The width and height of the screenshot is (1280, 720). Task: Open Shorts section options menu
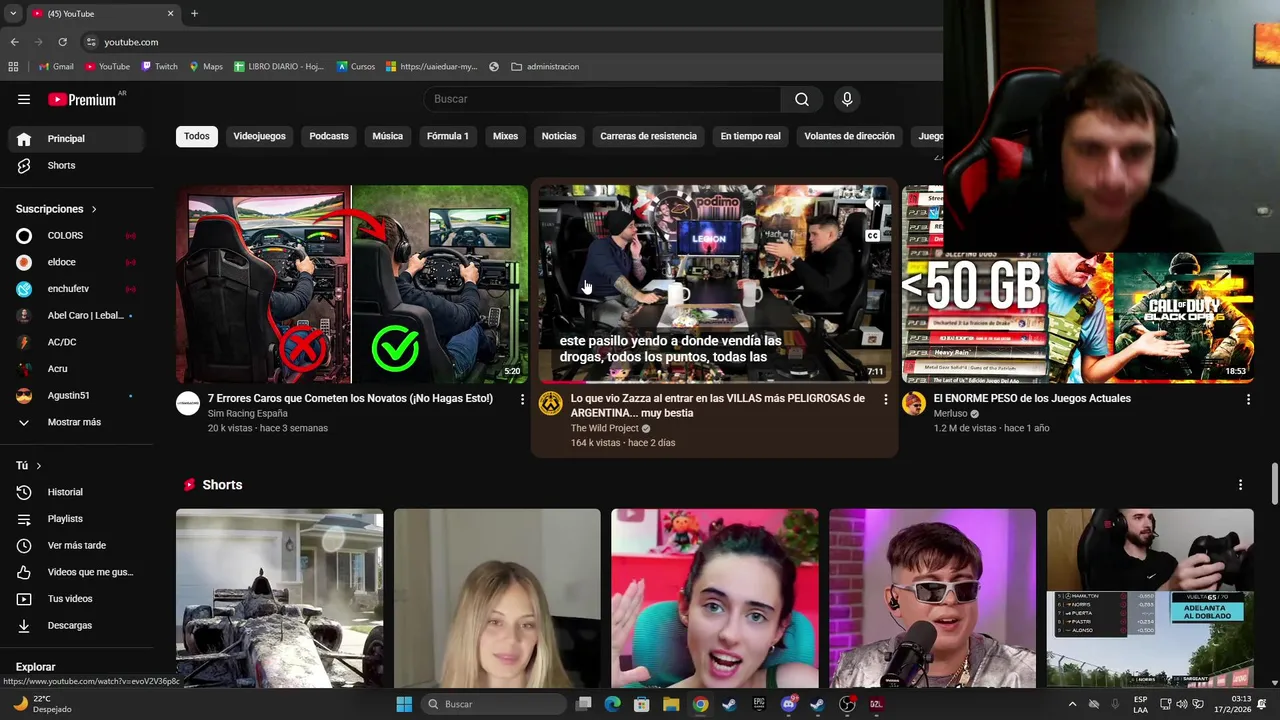[1241, 485]
